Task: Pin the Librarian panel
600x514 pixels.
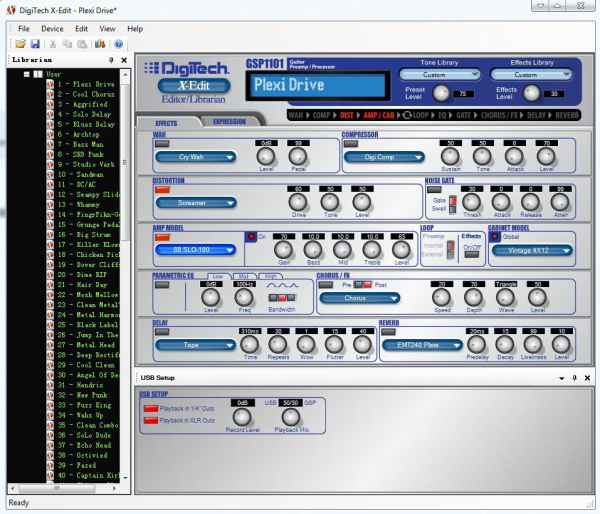Action: click(111, 60)
